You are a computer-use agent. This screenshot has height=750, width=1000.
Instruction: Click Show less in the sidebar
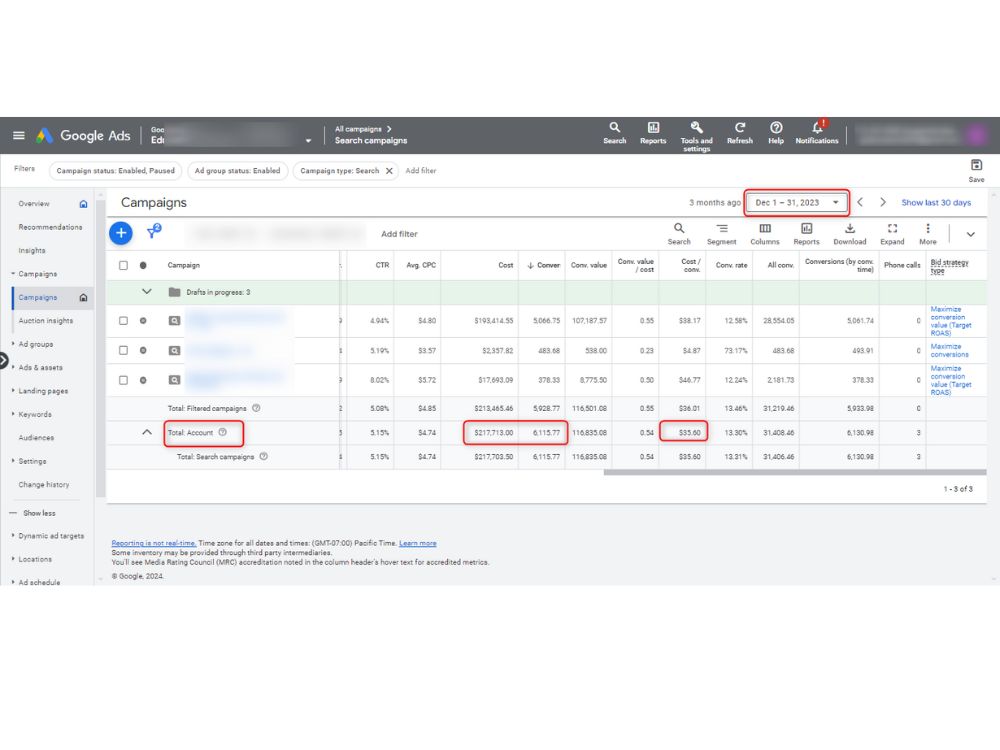pos(39,513)
